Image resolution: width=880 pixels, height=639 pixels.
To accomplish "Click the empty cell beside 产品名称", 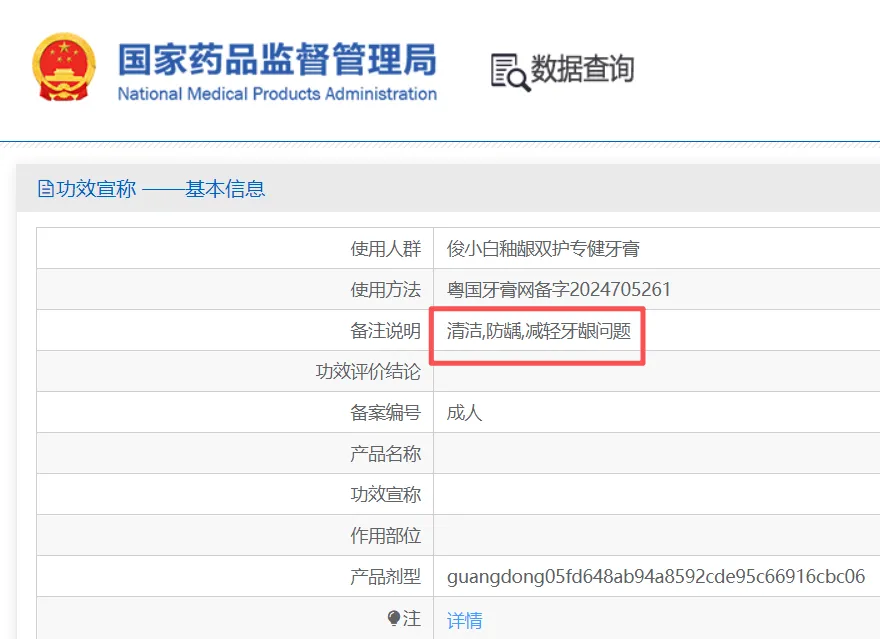I will click(655, 453).
